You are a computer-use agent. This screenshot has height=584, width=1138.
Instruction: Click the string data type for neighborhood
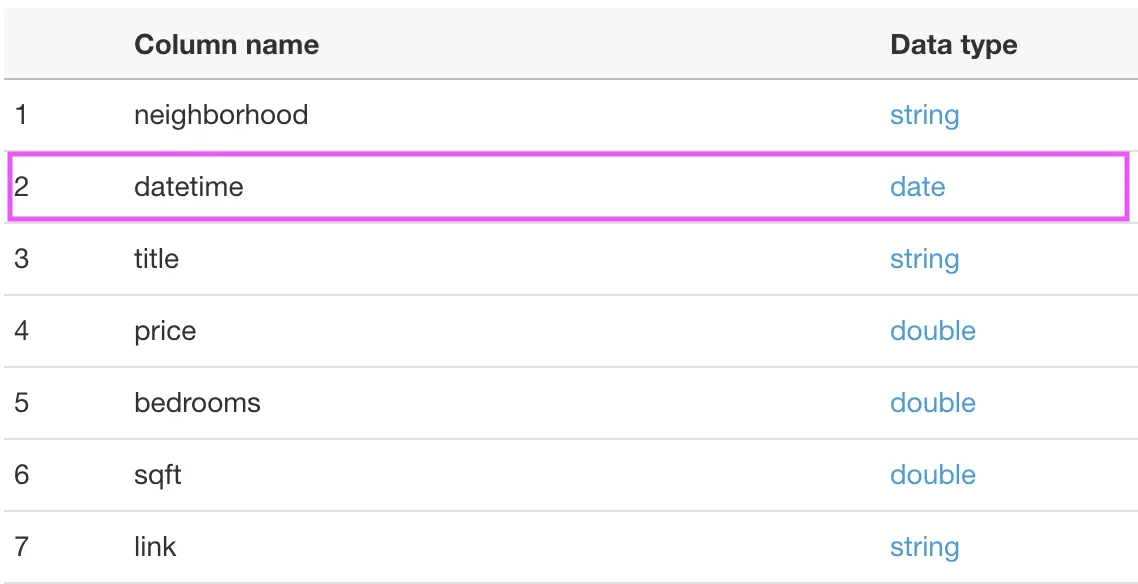pos(924,115)
